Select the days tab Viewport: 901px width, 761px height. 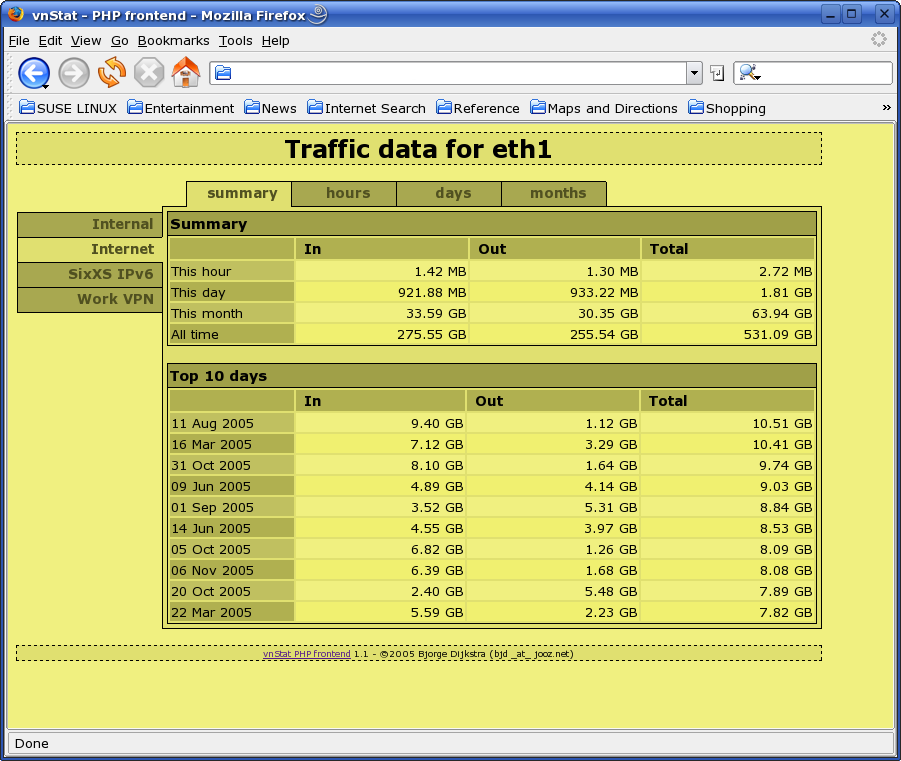click(452, 194)
